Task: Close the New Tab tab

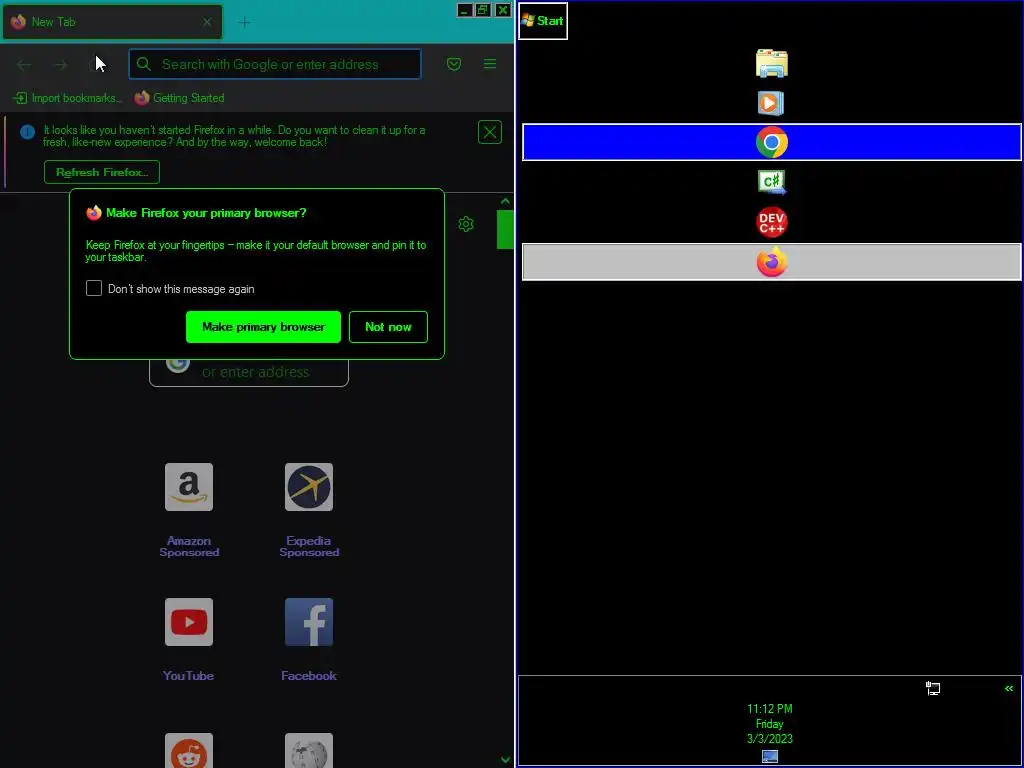Action: tap(207, 22)
